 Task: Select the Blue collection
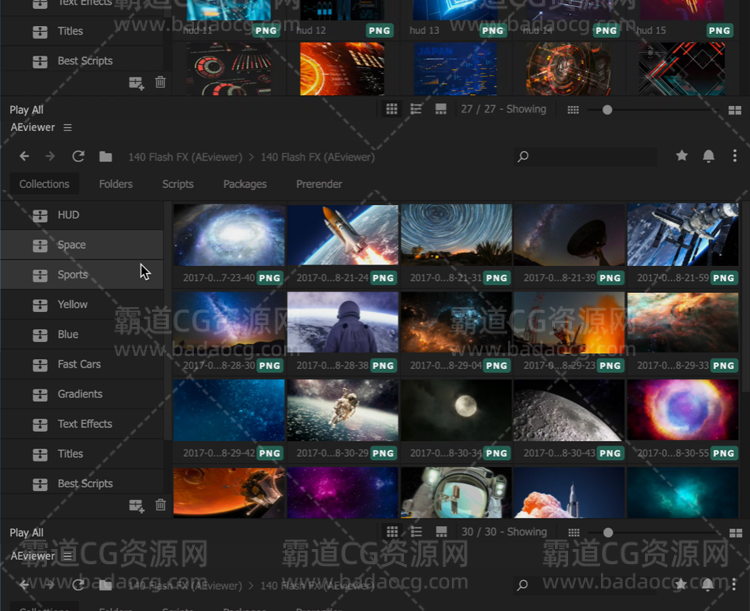[x=82, y=334]
